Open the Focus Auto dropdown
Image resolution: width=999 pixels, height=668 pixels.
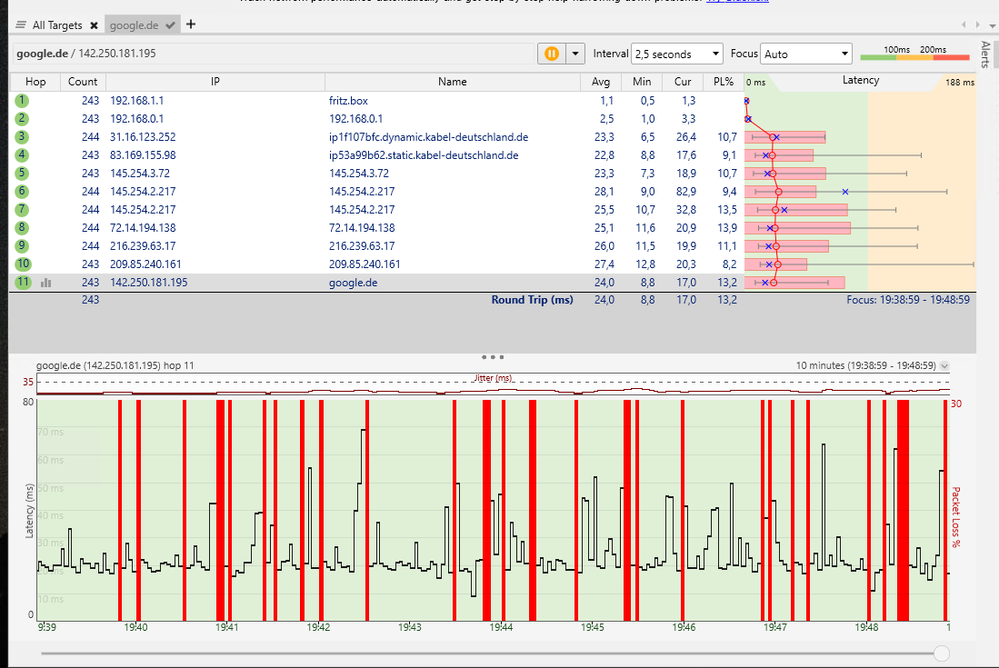[806, 54]
